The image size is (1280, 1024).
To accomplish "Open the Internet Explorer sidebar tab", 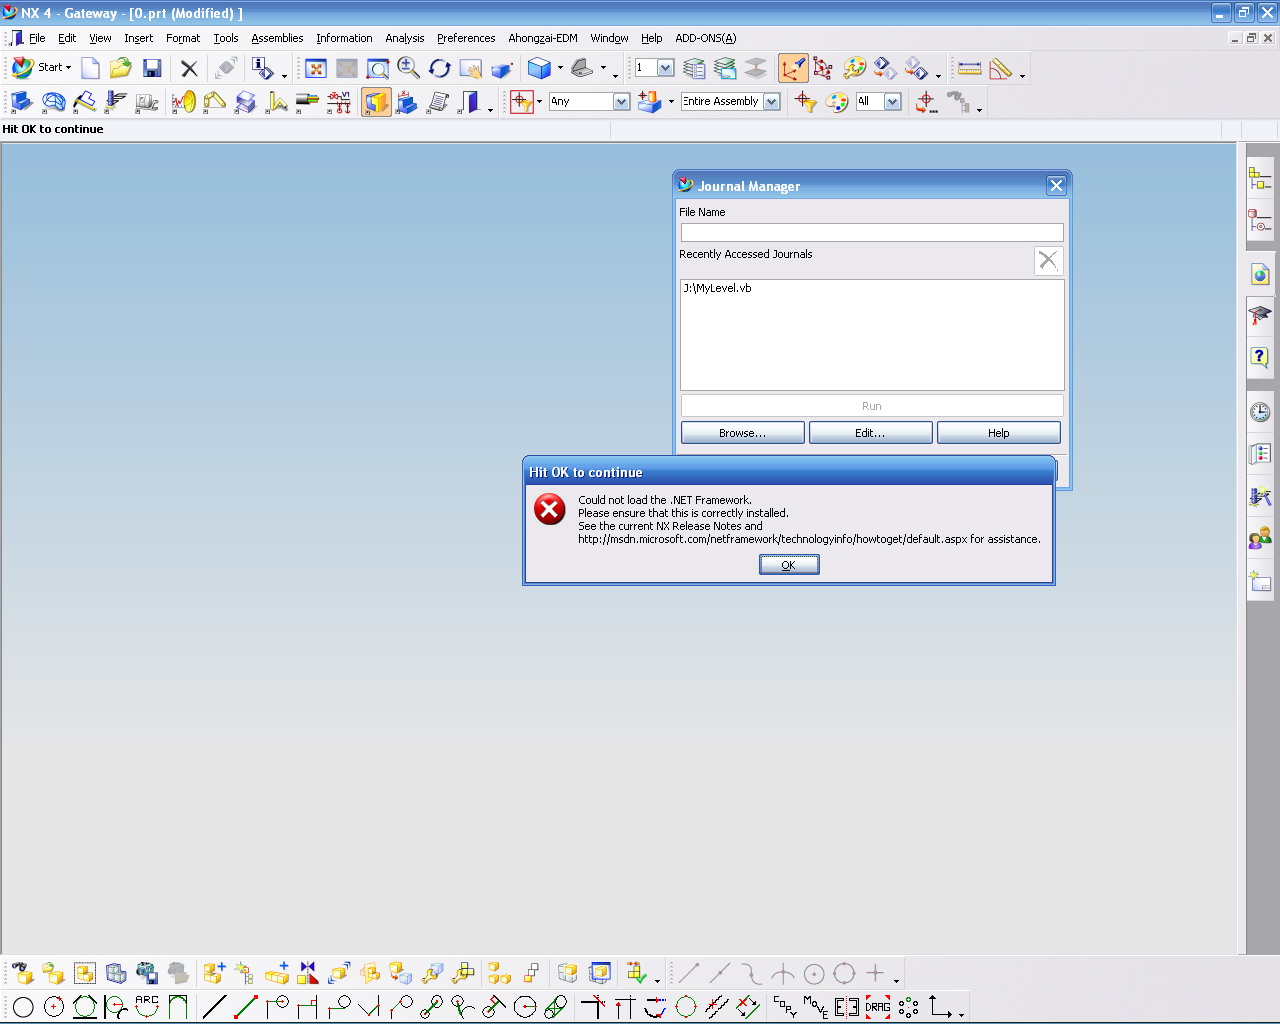I will coord(1260,274).
